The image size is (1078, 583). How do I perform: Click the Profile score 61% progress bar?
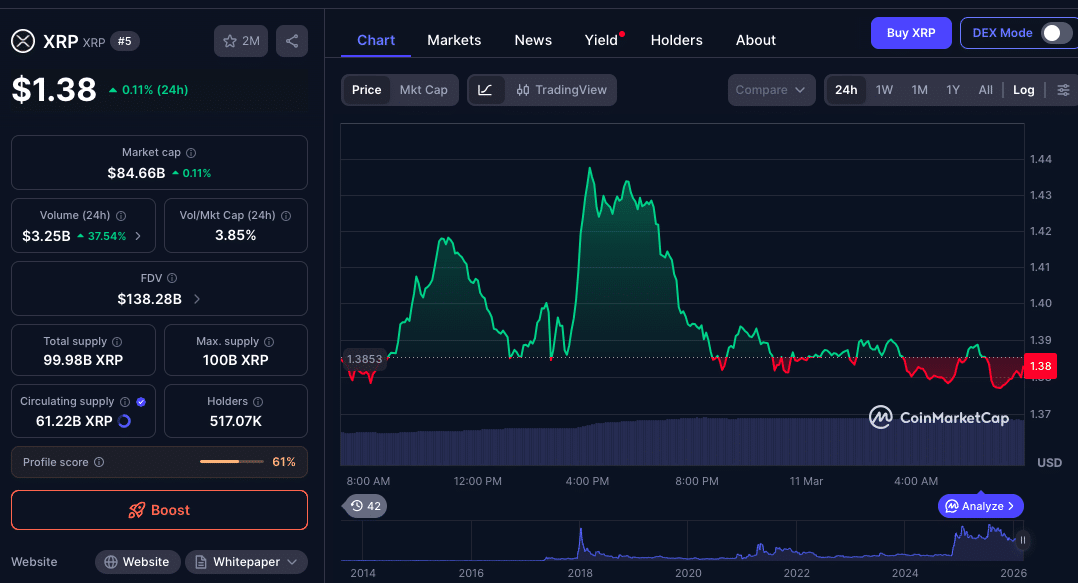tap(232, 461)
